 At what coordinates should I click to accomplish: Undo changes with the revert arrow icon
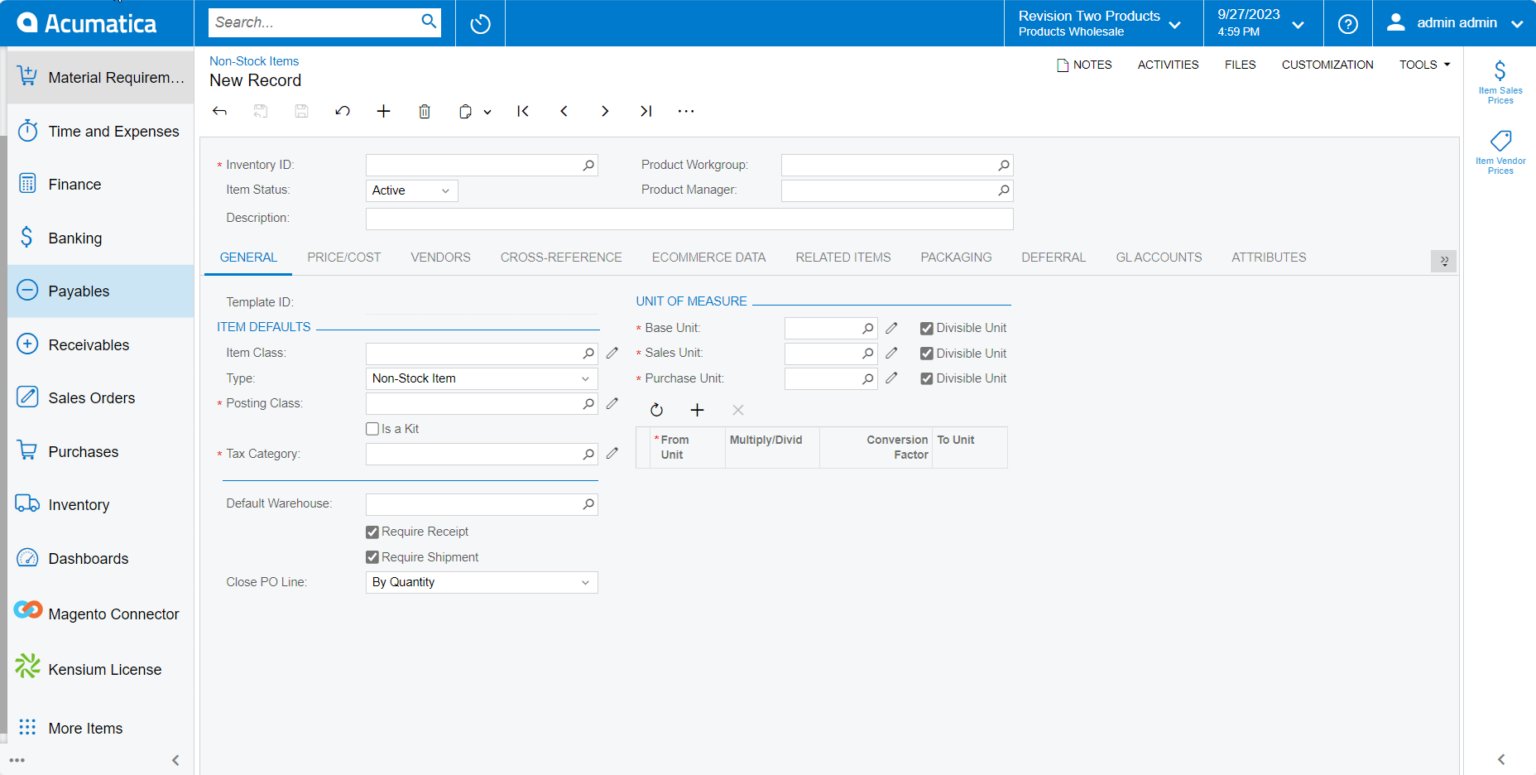(342, 111)
